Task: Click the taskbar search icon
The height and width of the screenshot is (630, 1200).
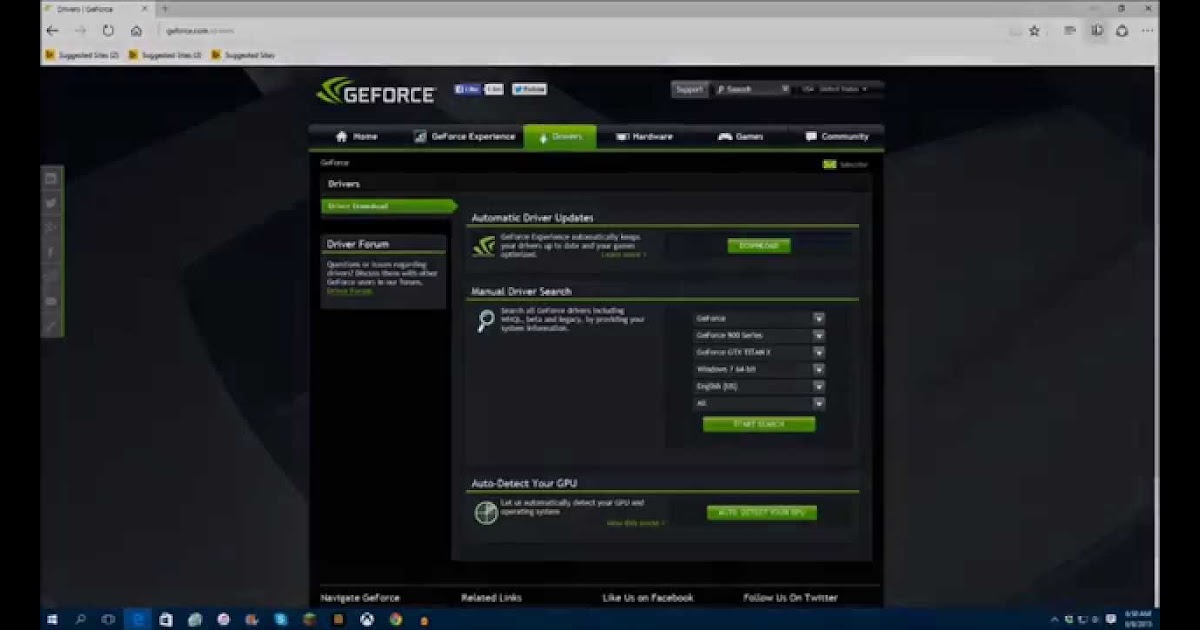Action: coord(81,619)
